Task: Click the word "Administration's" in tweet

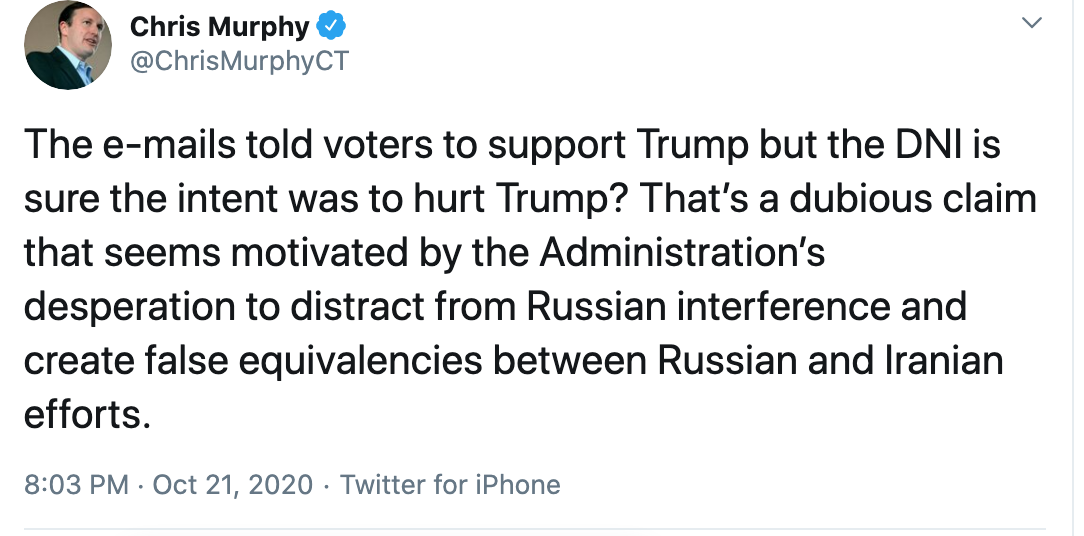Action: point(682,252)
